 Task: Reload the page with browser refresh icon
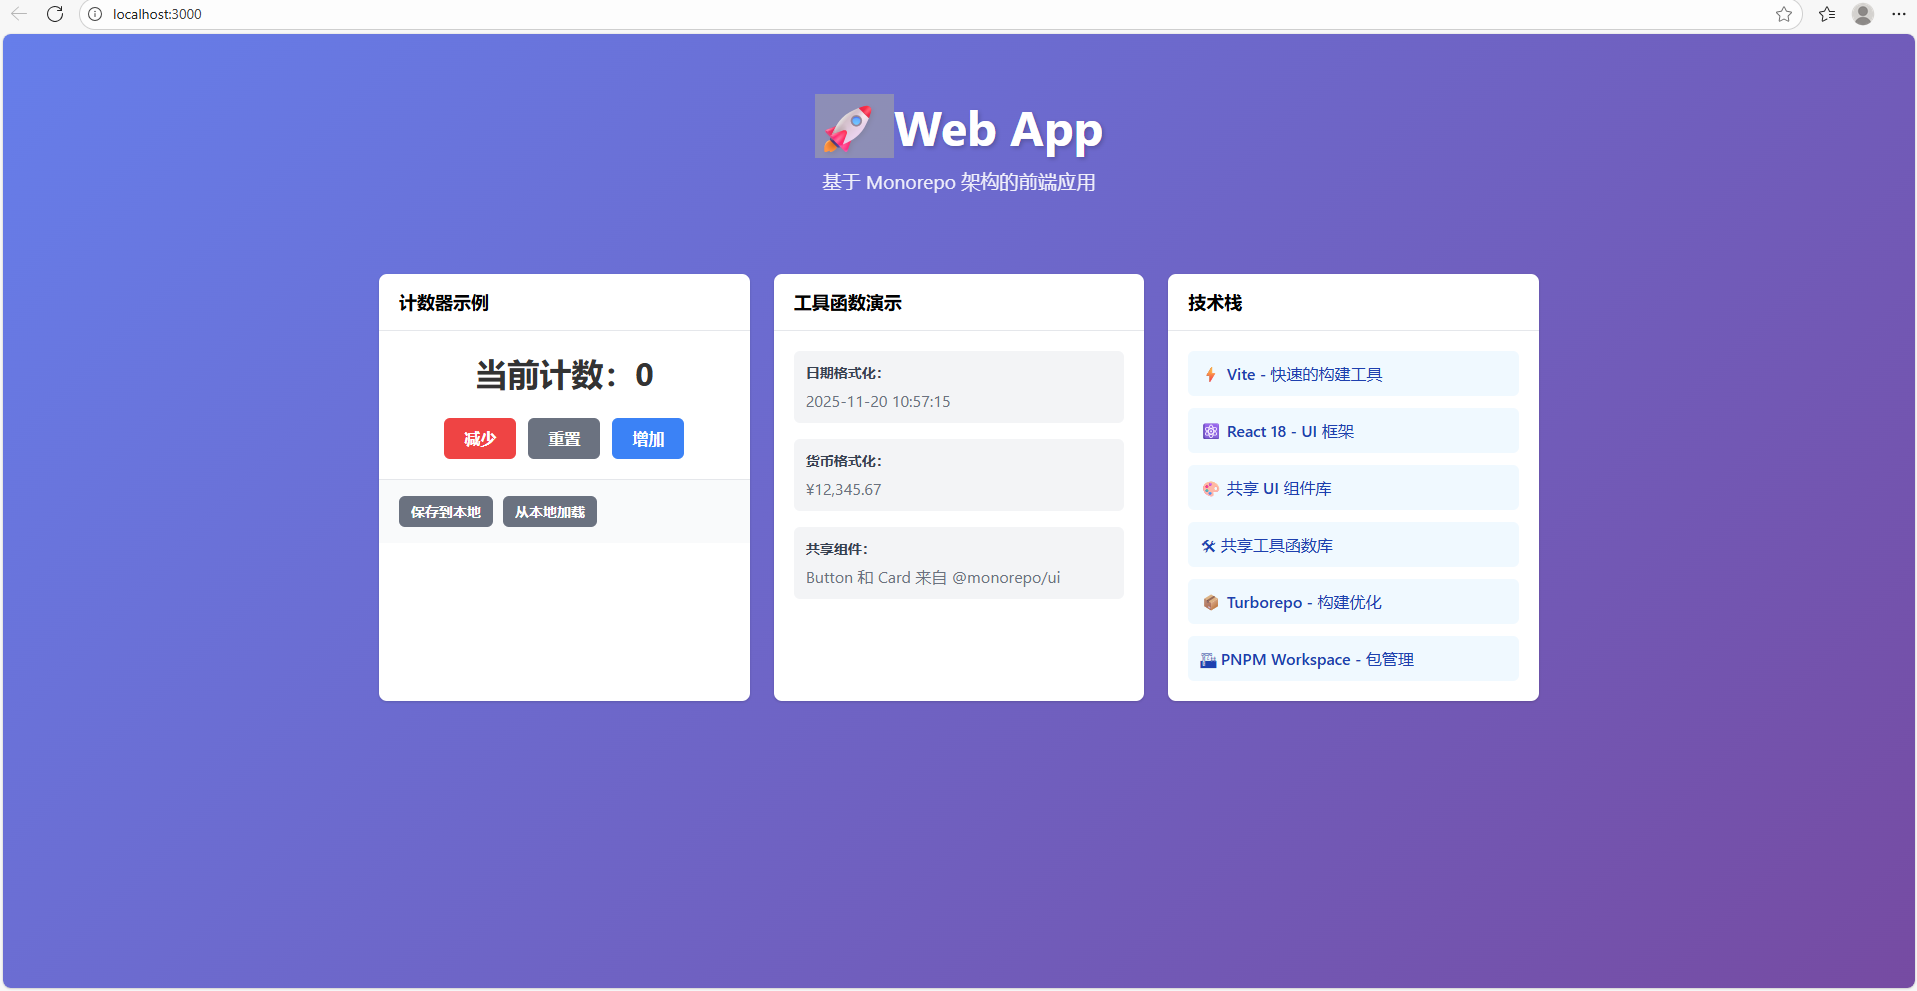[55, 14]
